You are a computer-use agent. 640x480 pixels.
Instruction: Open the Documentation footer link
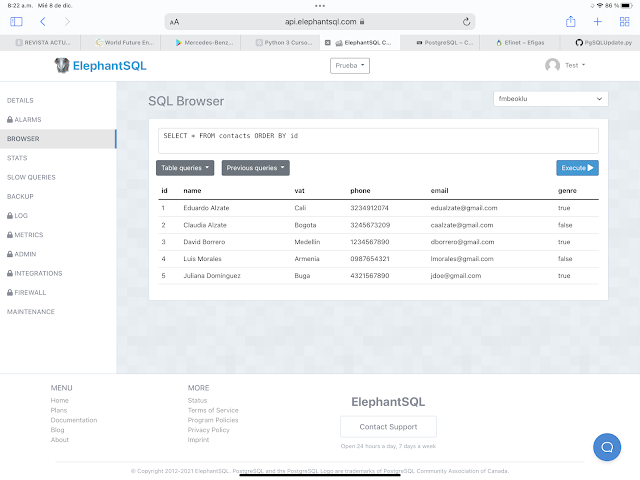pos(74,420)
